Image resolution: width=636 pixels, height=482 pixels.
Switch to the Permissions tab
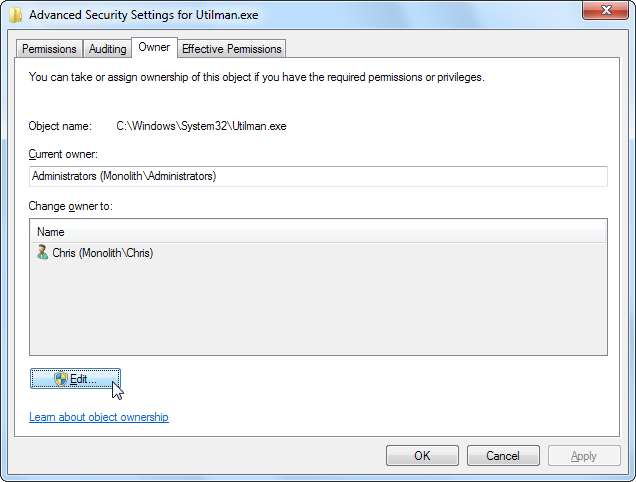(49, 48)
